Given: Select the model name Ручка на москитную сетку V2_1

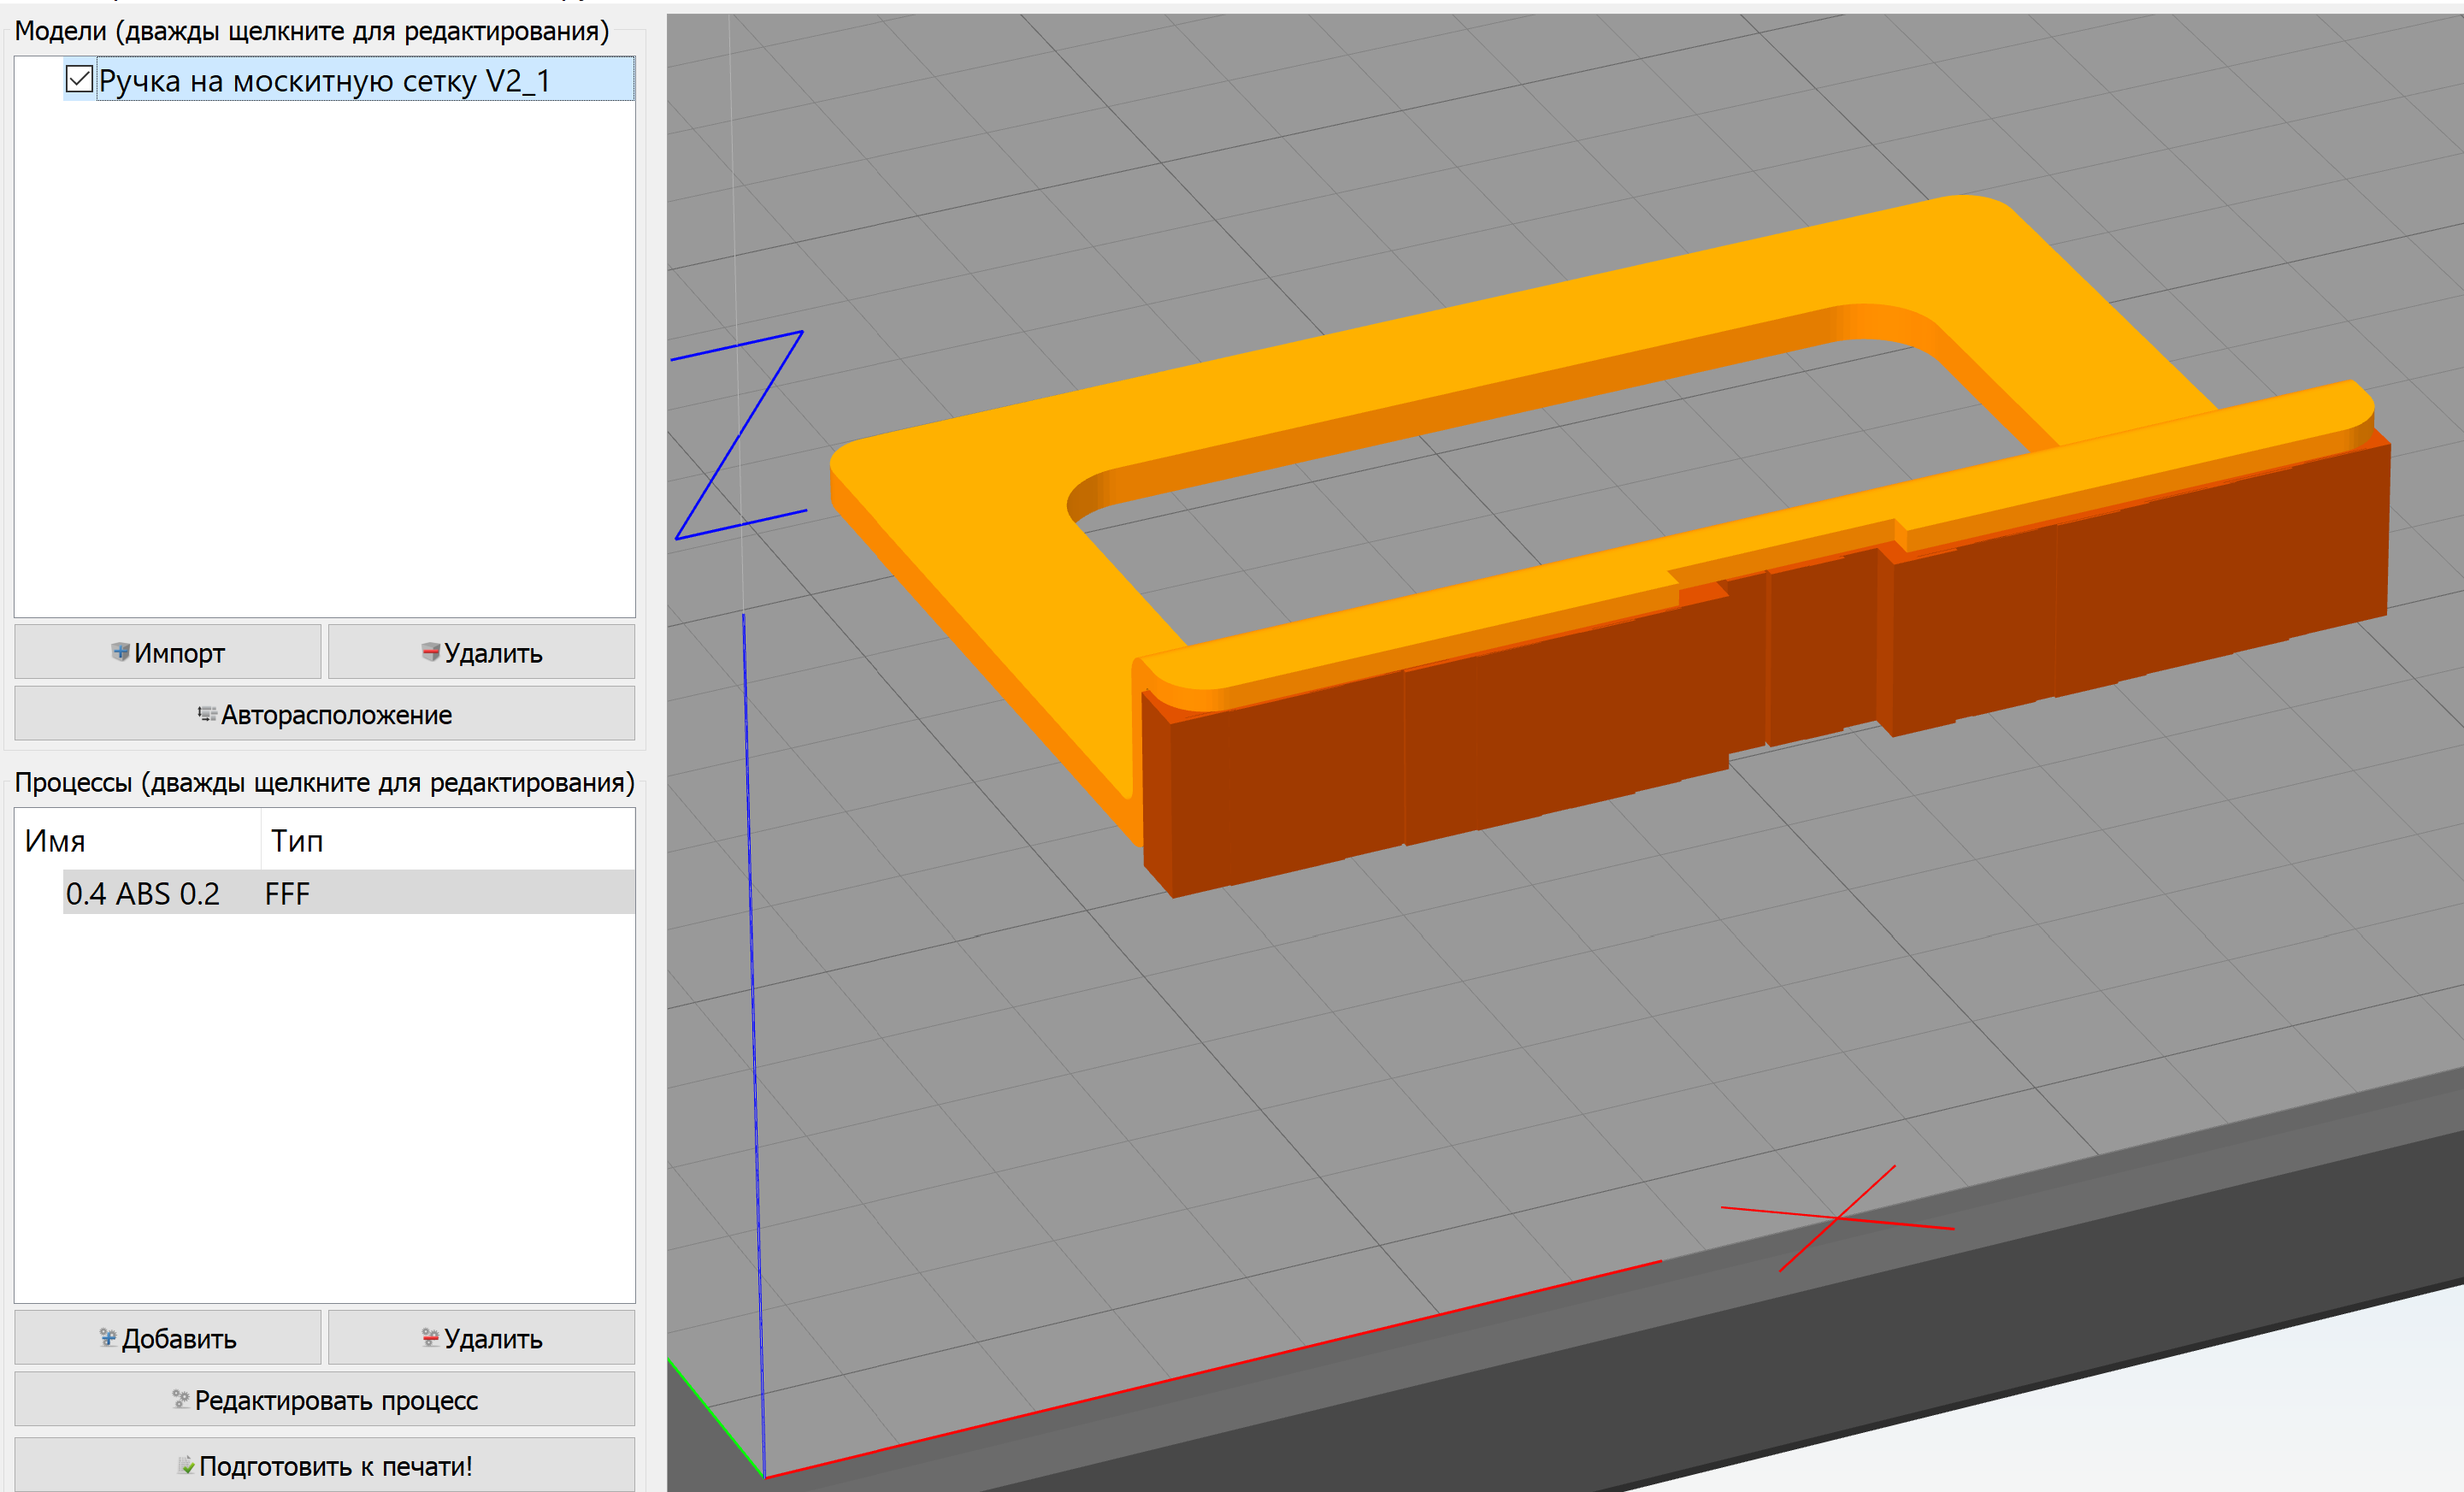Looking at the screenshot, I should pyautogui.click(x=324, y=81).
